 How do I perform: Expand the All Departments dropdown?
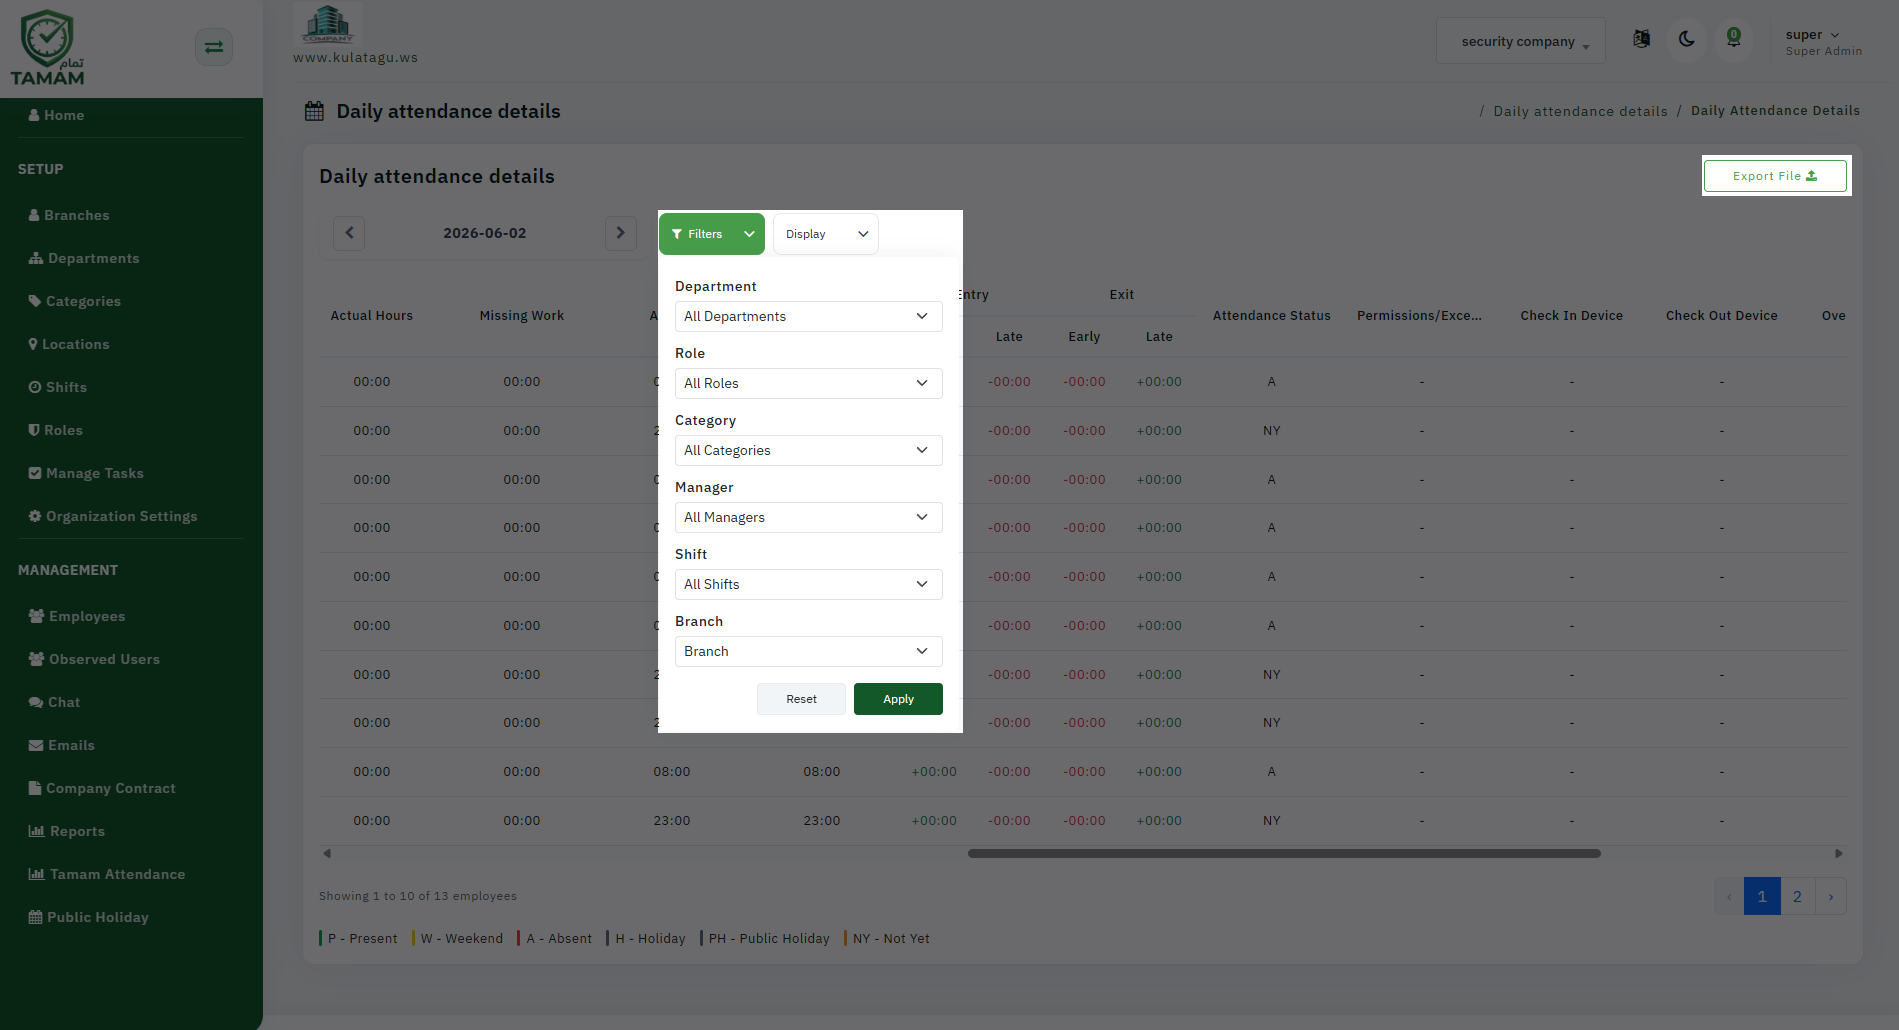809,316
